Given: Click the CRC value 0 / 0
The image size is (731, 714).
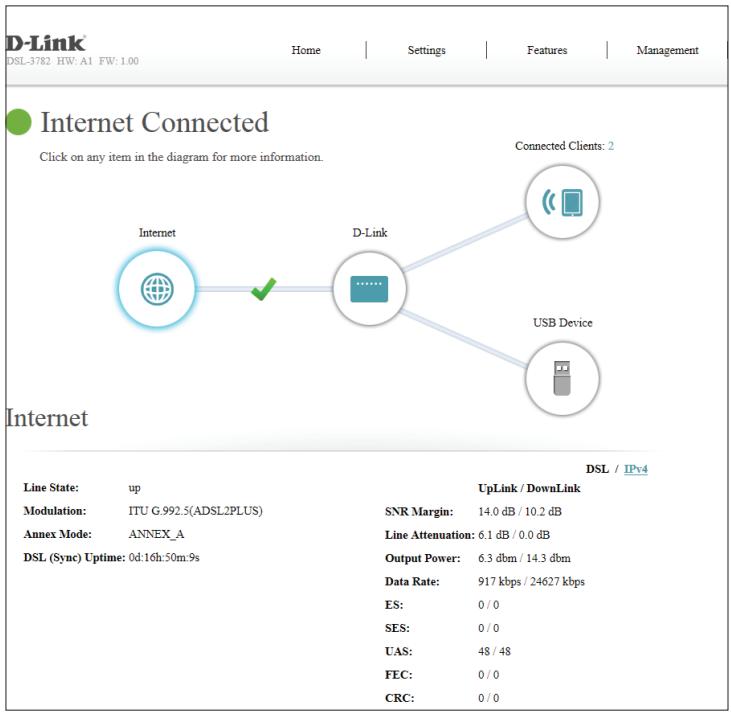Looking at the screenshot, I should (x=489, y=698).
